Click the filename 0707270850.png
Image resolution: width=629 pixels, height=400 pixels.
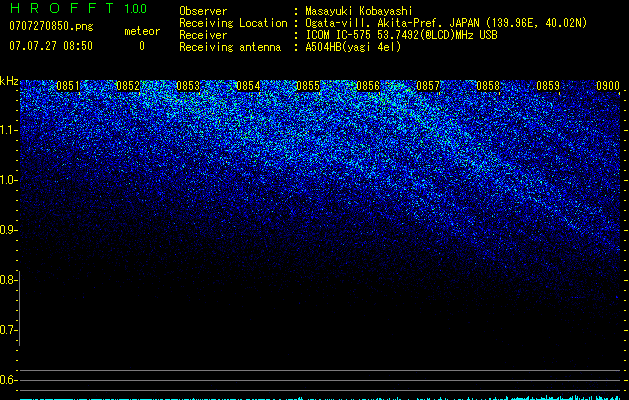tap(51, 26)
